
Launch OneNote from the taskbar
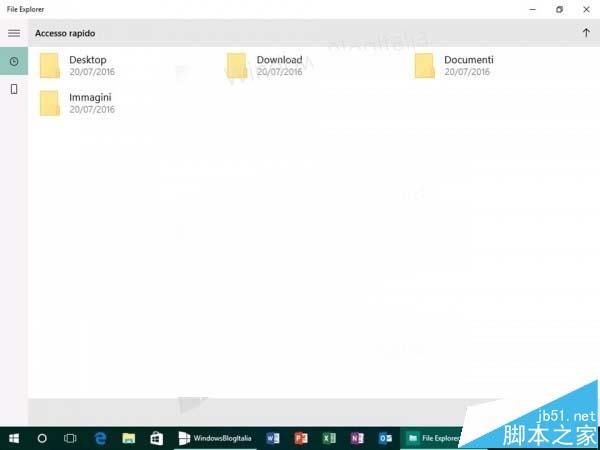(357, 438)
